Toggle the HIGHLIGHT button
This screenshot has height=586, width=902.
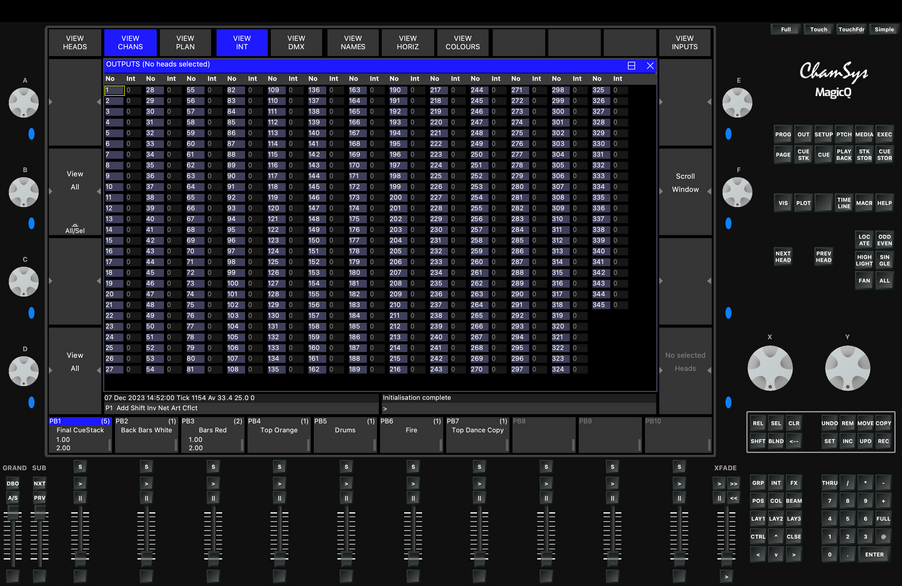coord(864,261)
